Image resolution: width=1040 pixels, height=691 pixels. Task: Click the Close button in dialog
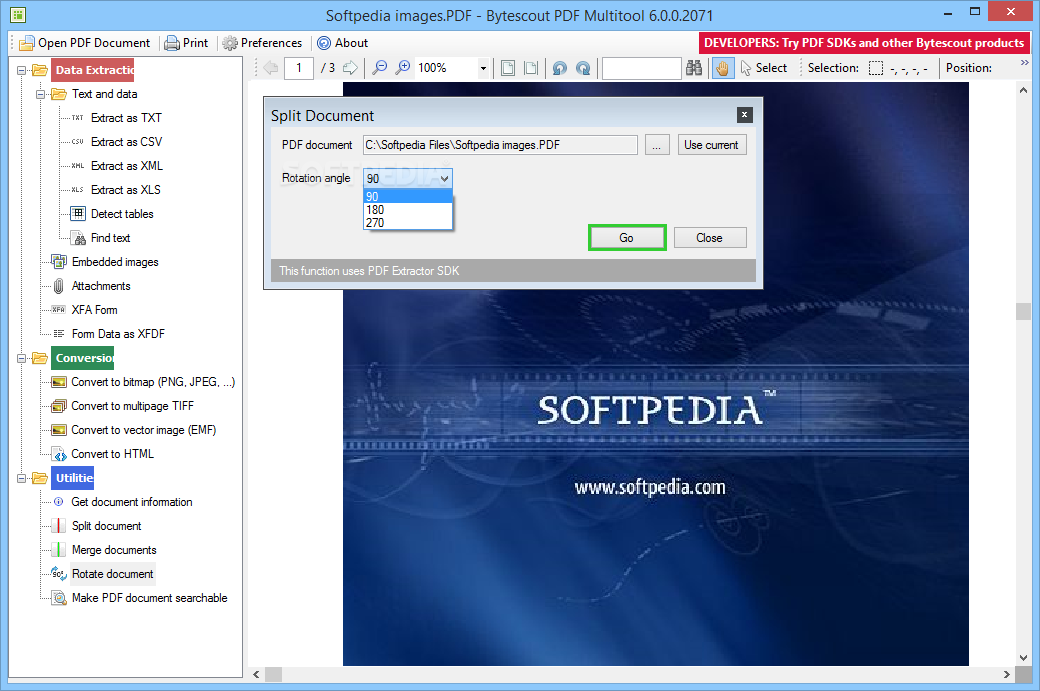(710, 237)
